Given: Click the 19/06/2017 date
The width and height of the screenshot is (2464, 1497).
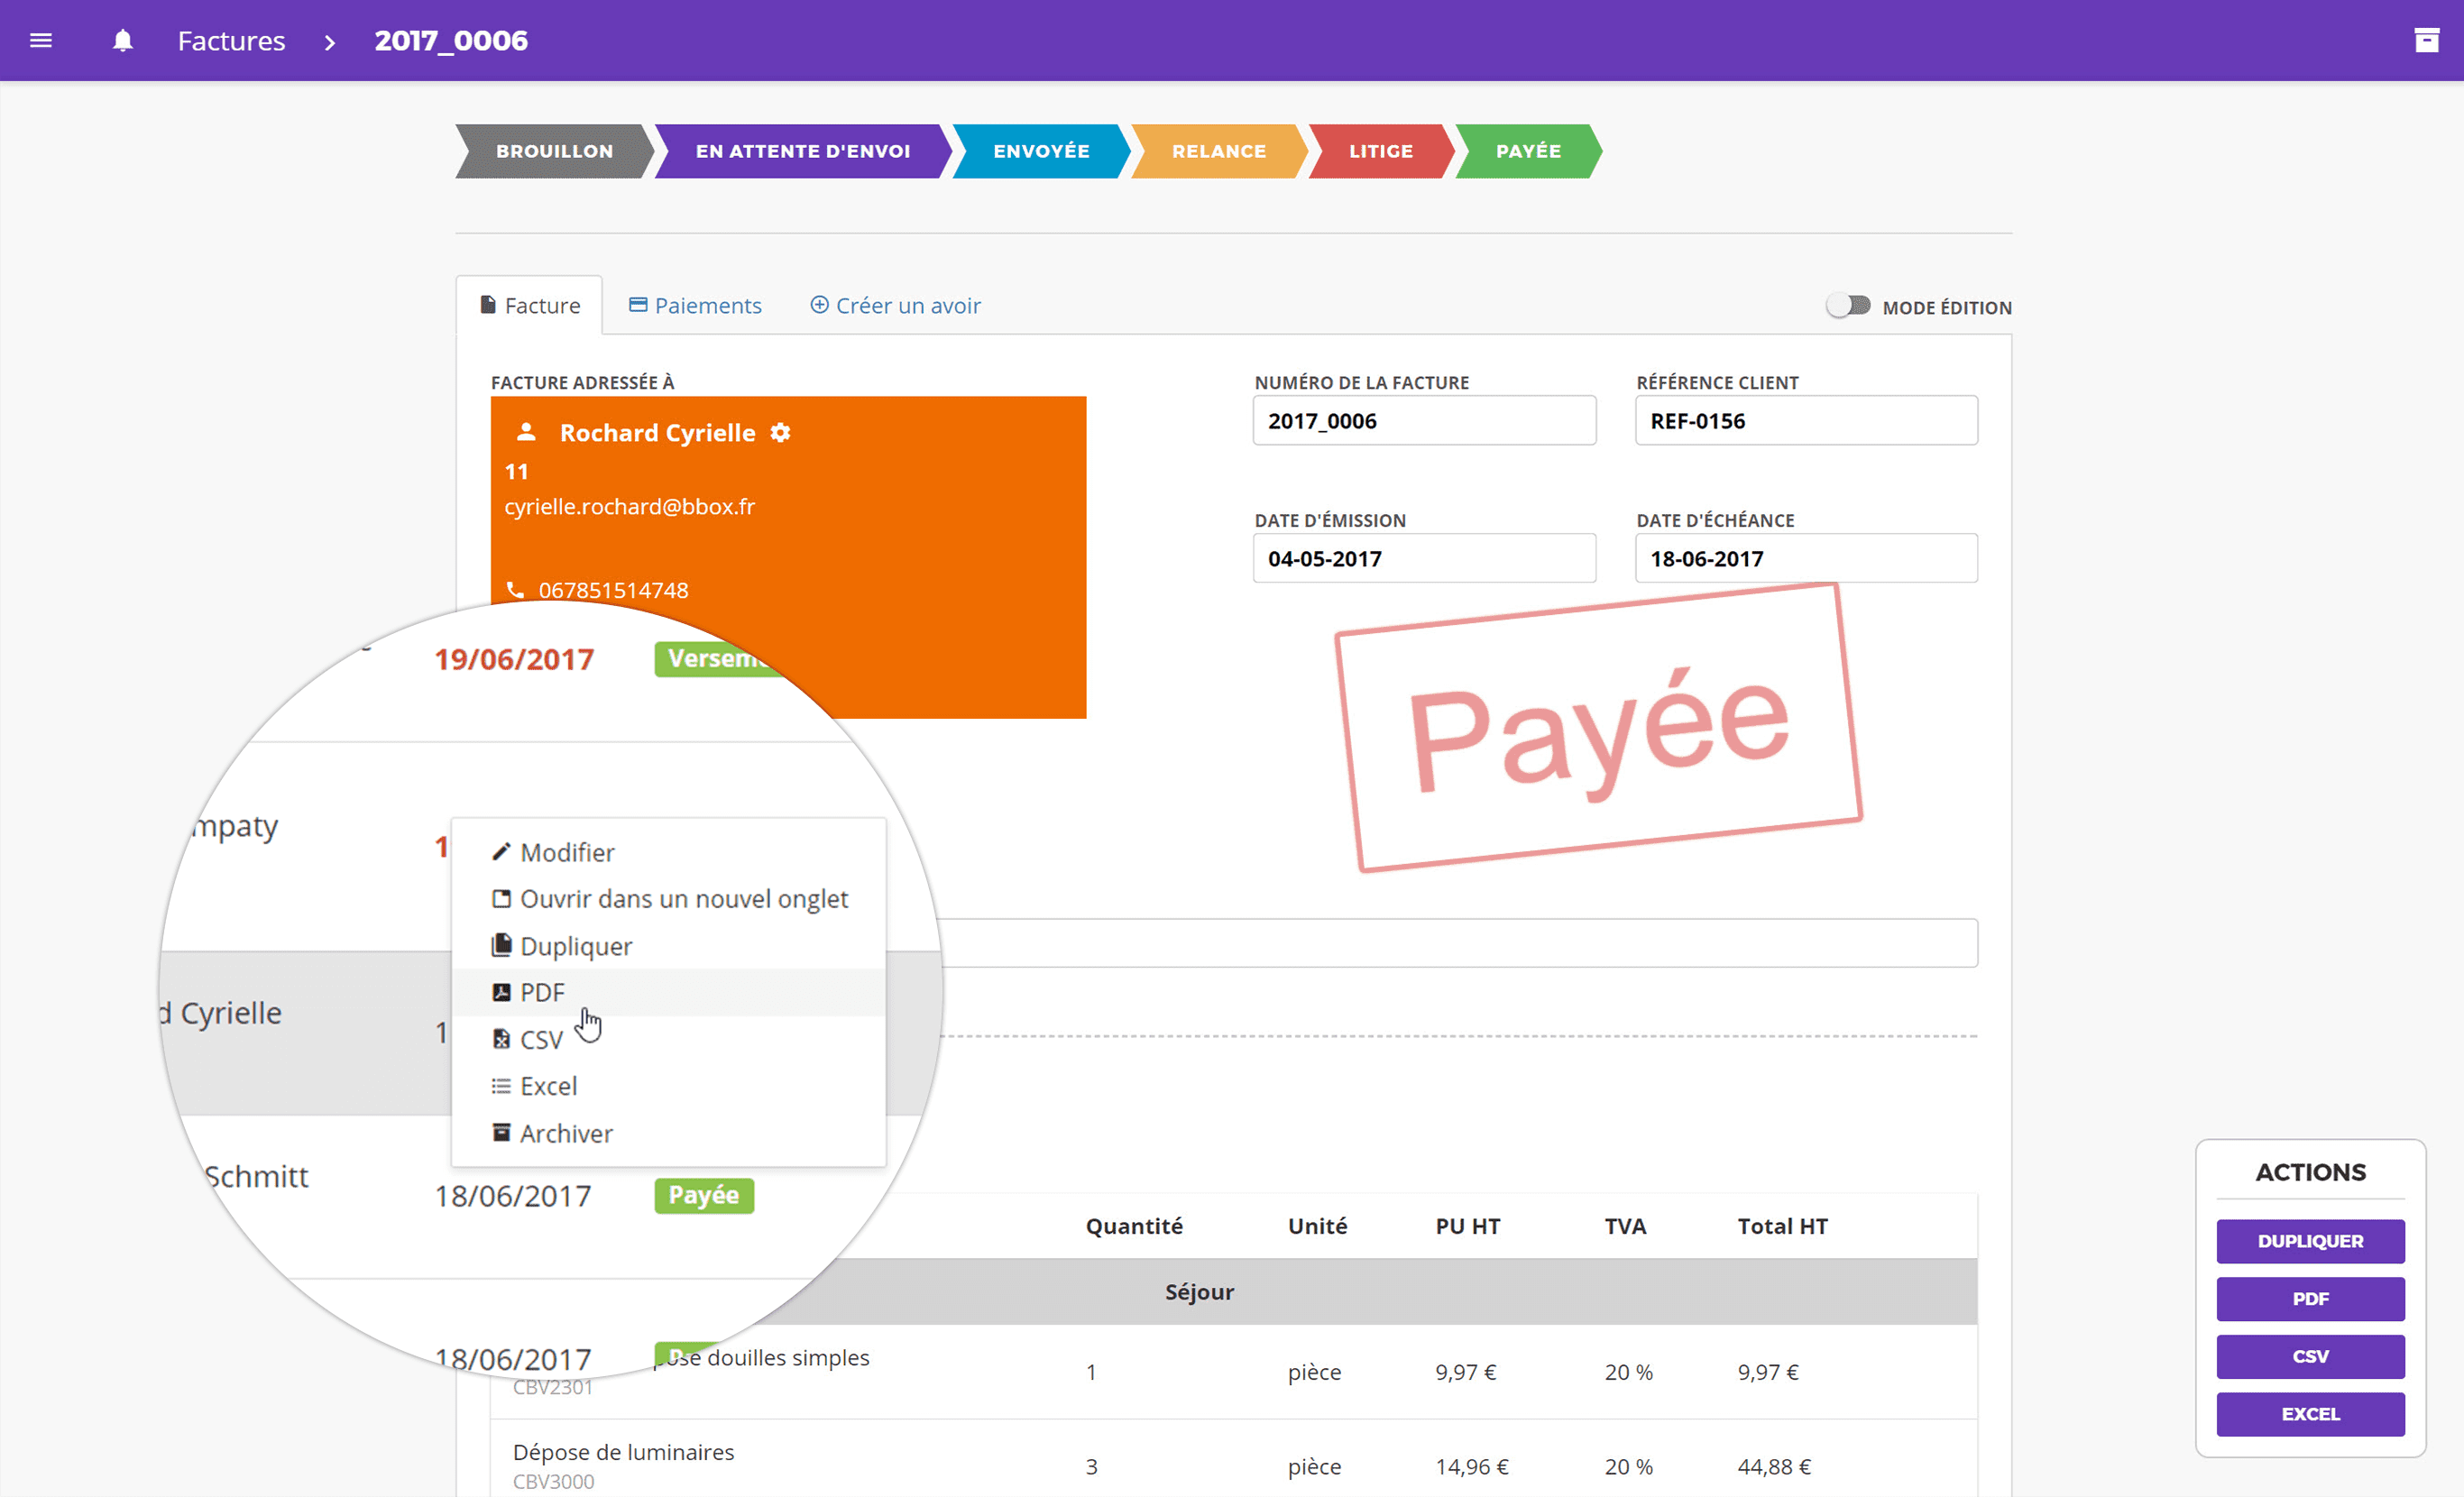Looking at the screenshot, I should point(514,659).
